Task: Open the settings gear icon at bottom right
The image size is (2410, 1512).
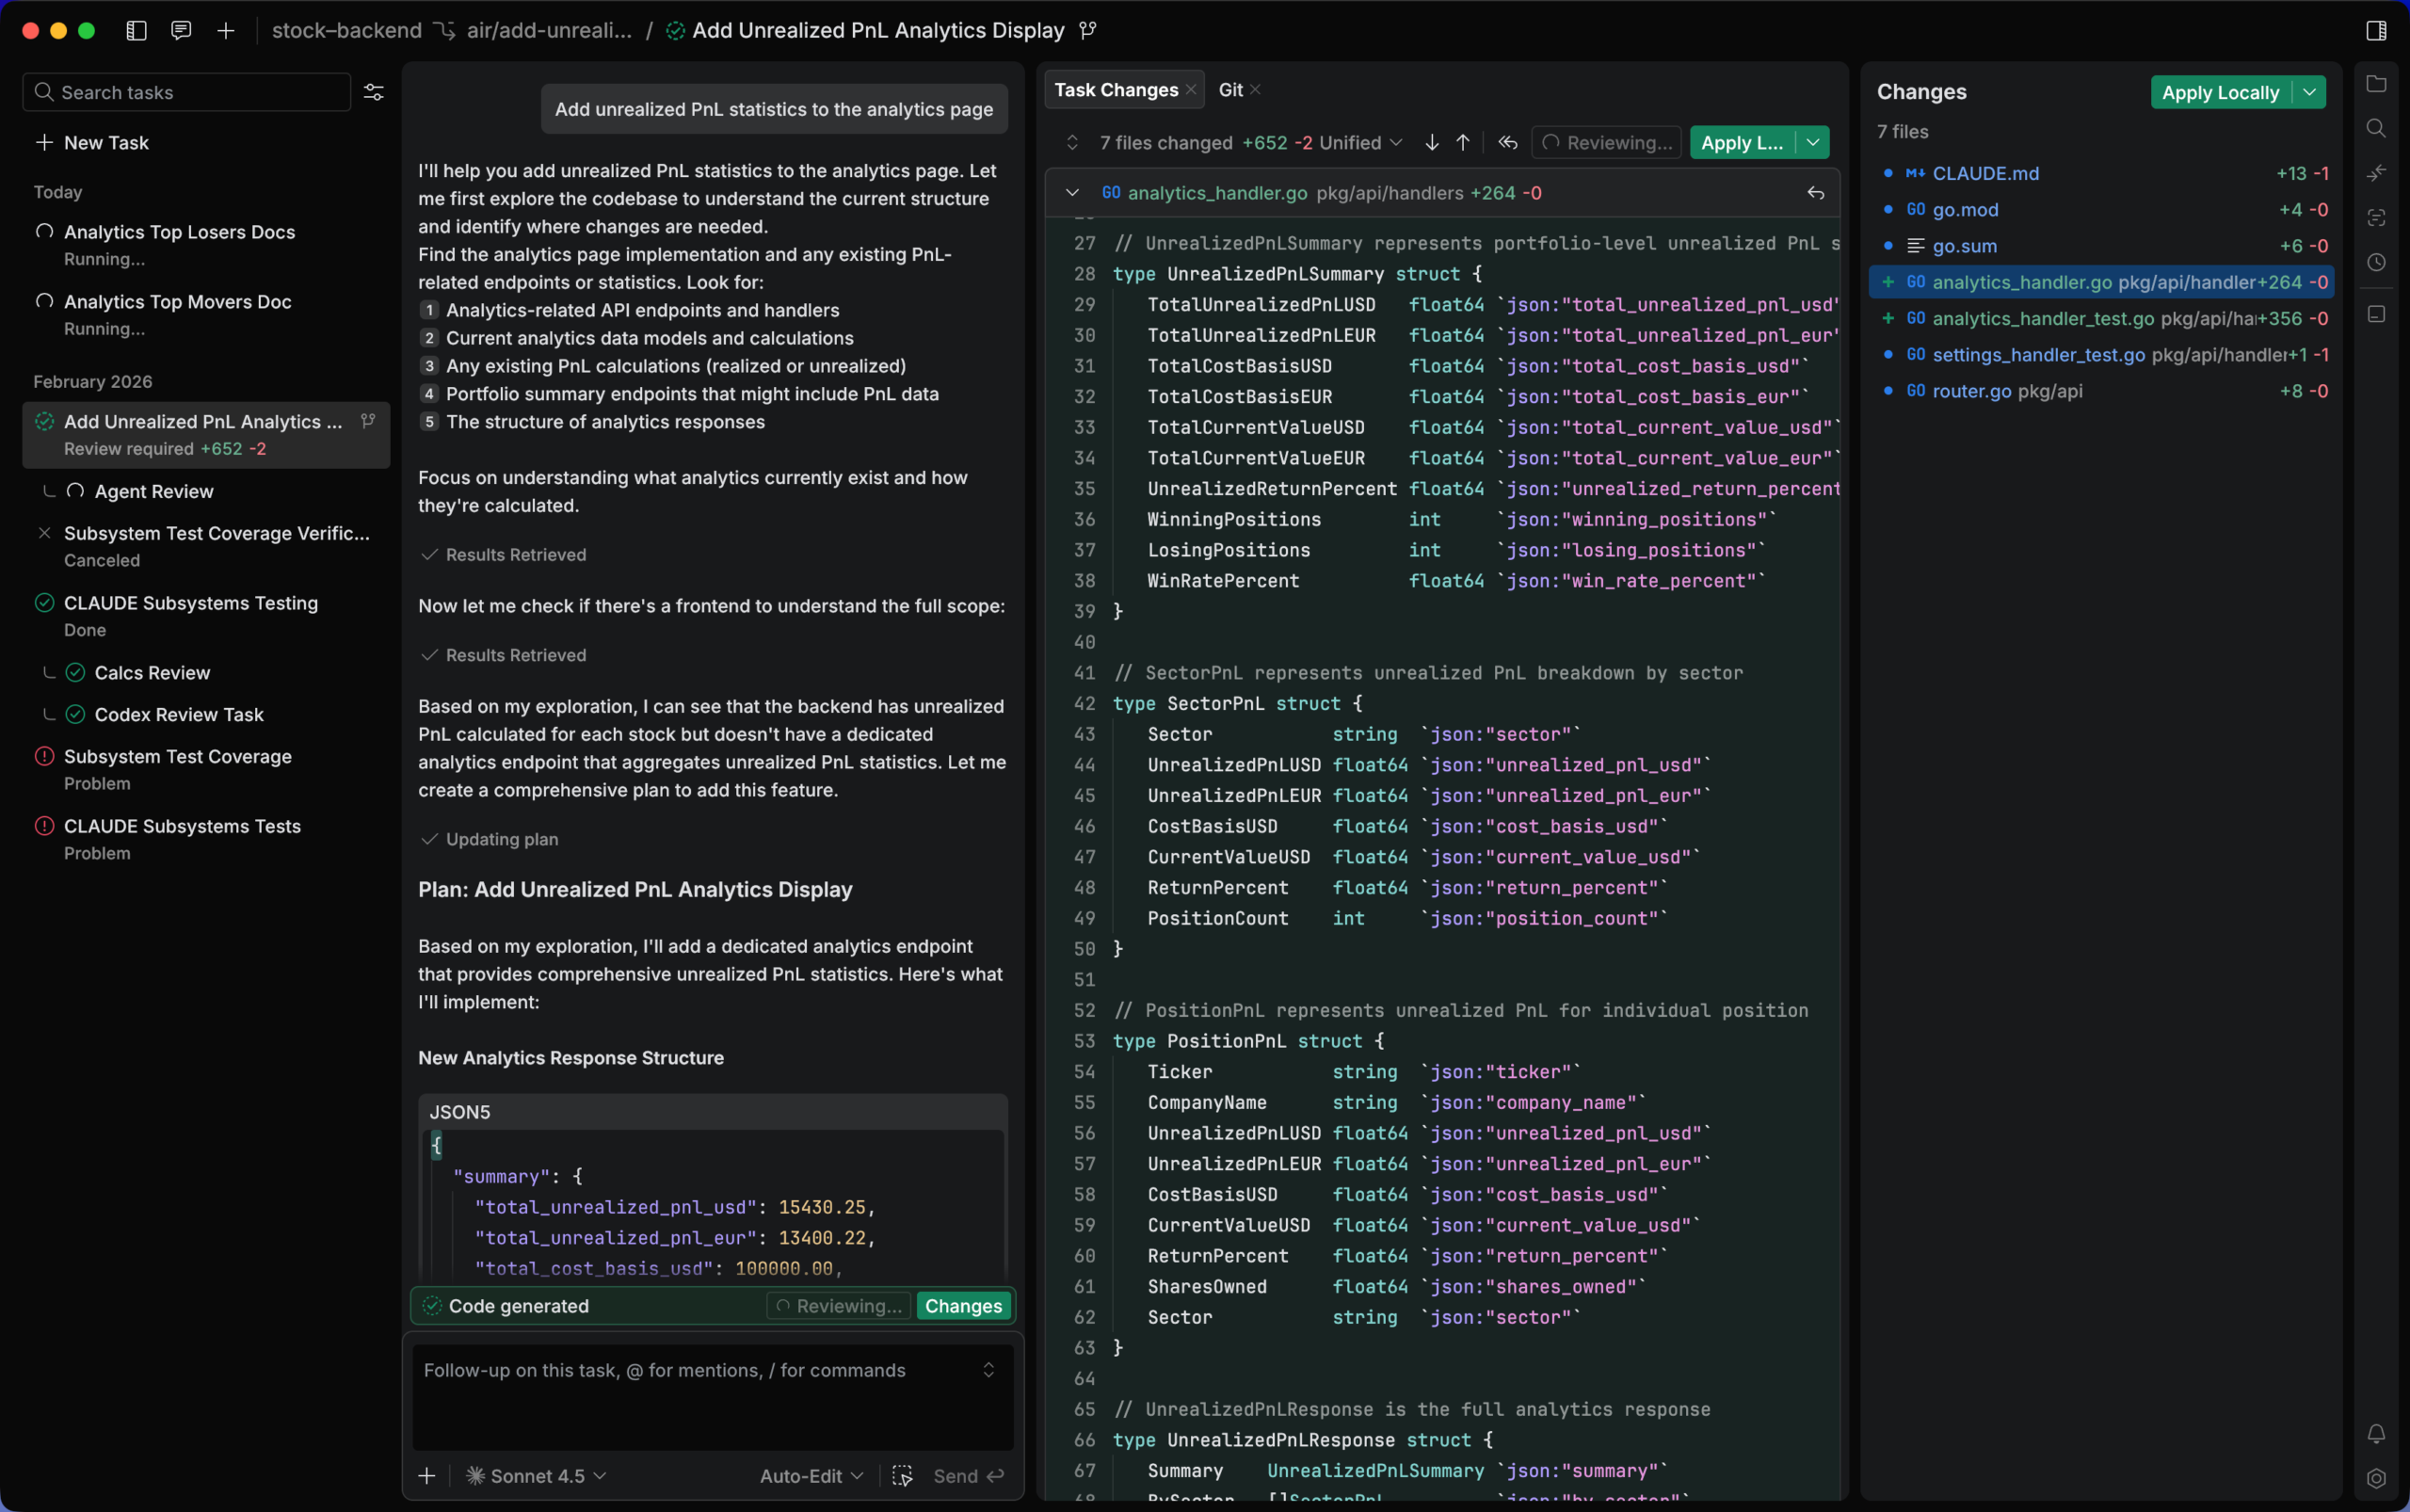Action: 2376,1478
